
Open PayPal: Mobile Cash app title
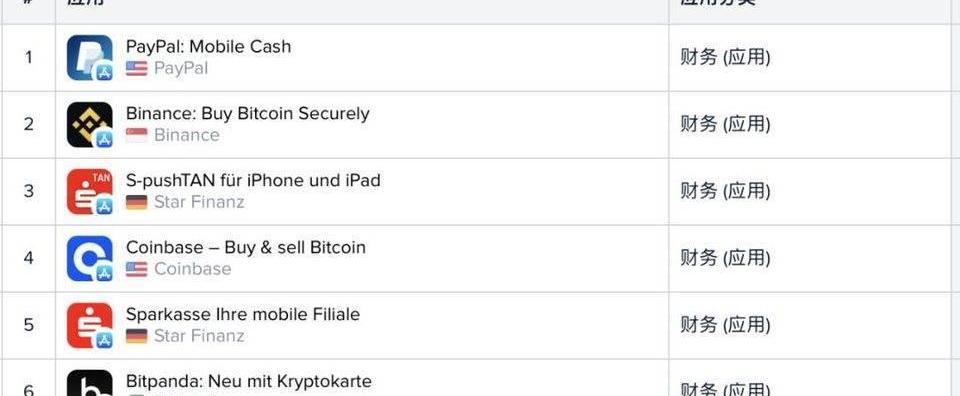click(209, 47)
